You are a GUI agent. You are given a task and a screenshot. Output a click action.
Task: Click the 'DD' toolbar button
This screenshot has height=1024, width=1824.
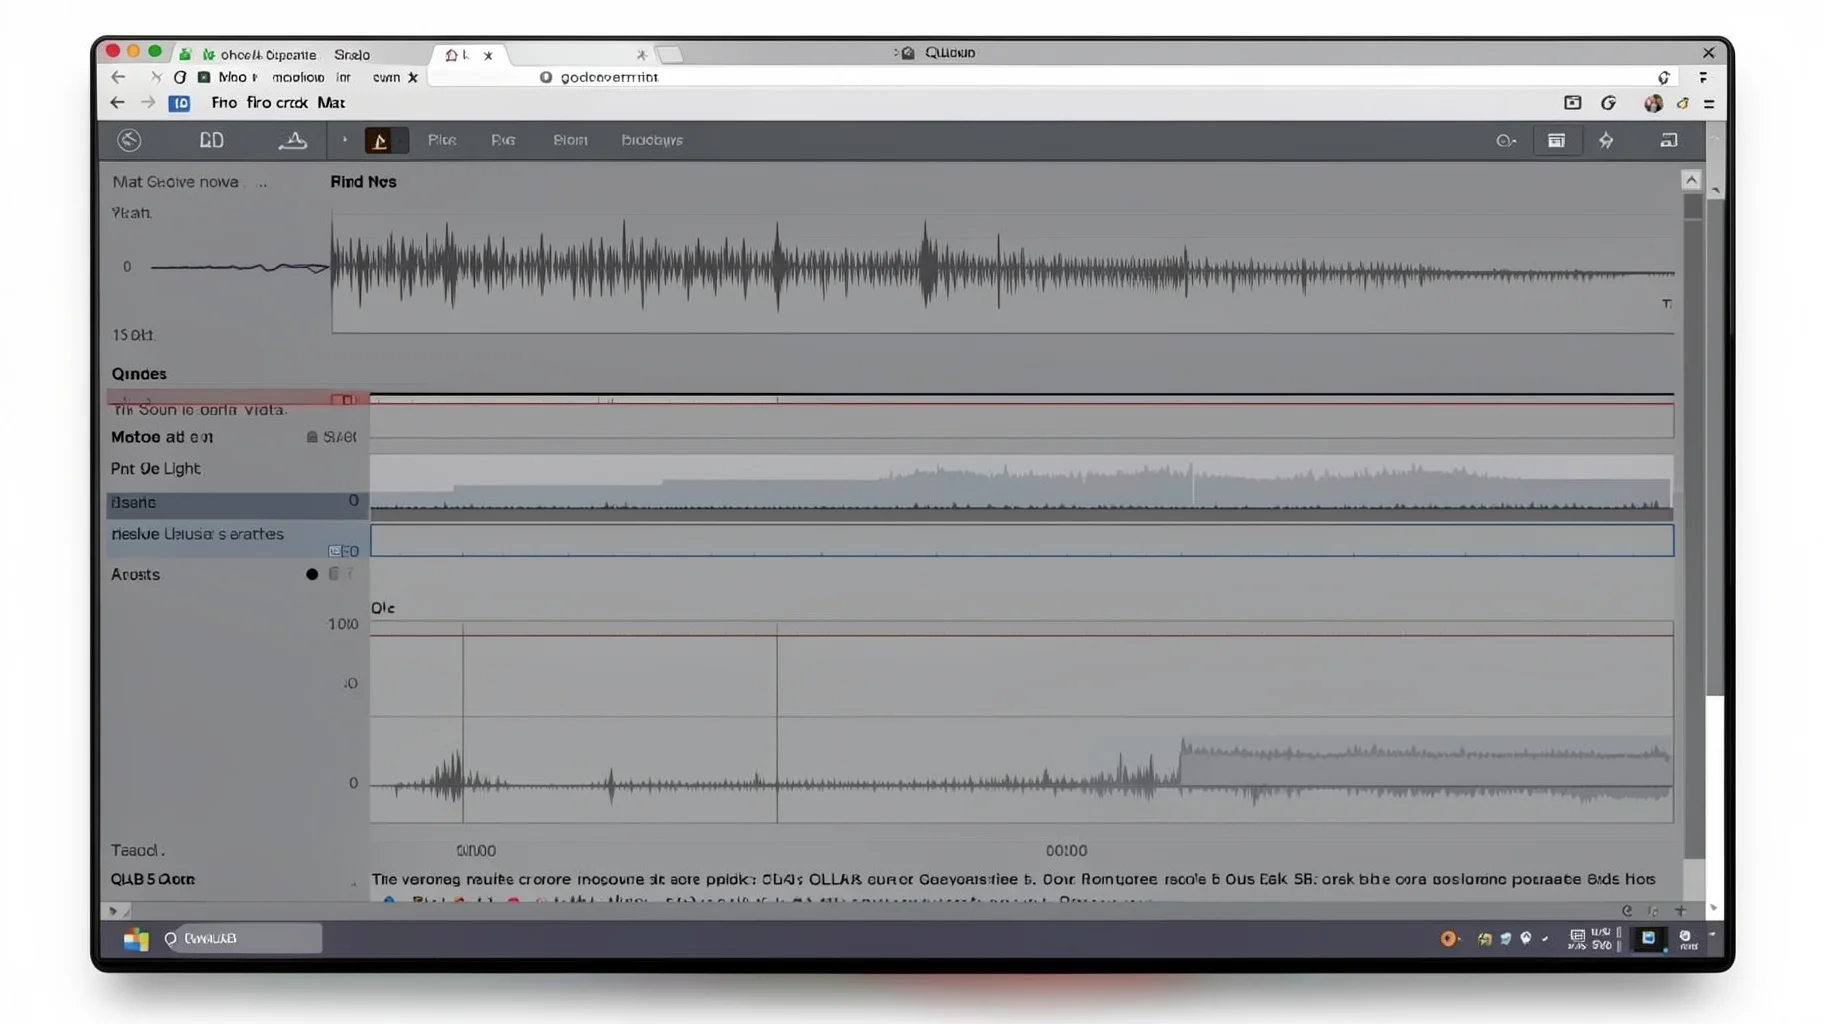coord(212,140)
